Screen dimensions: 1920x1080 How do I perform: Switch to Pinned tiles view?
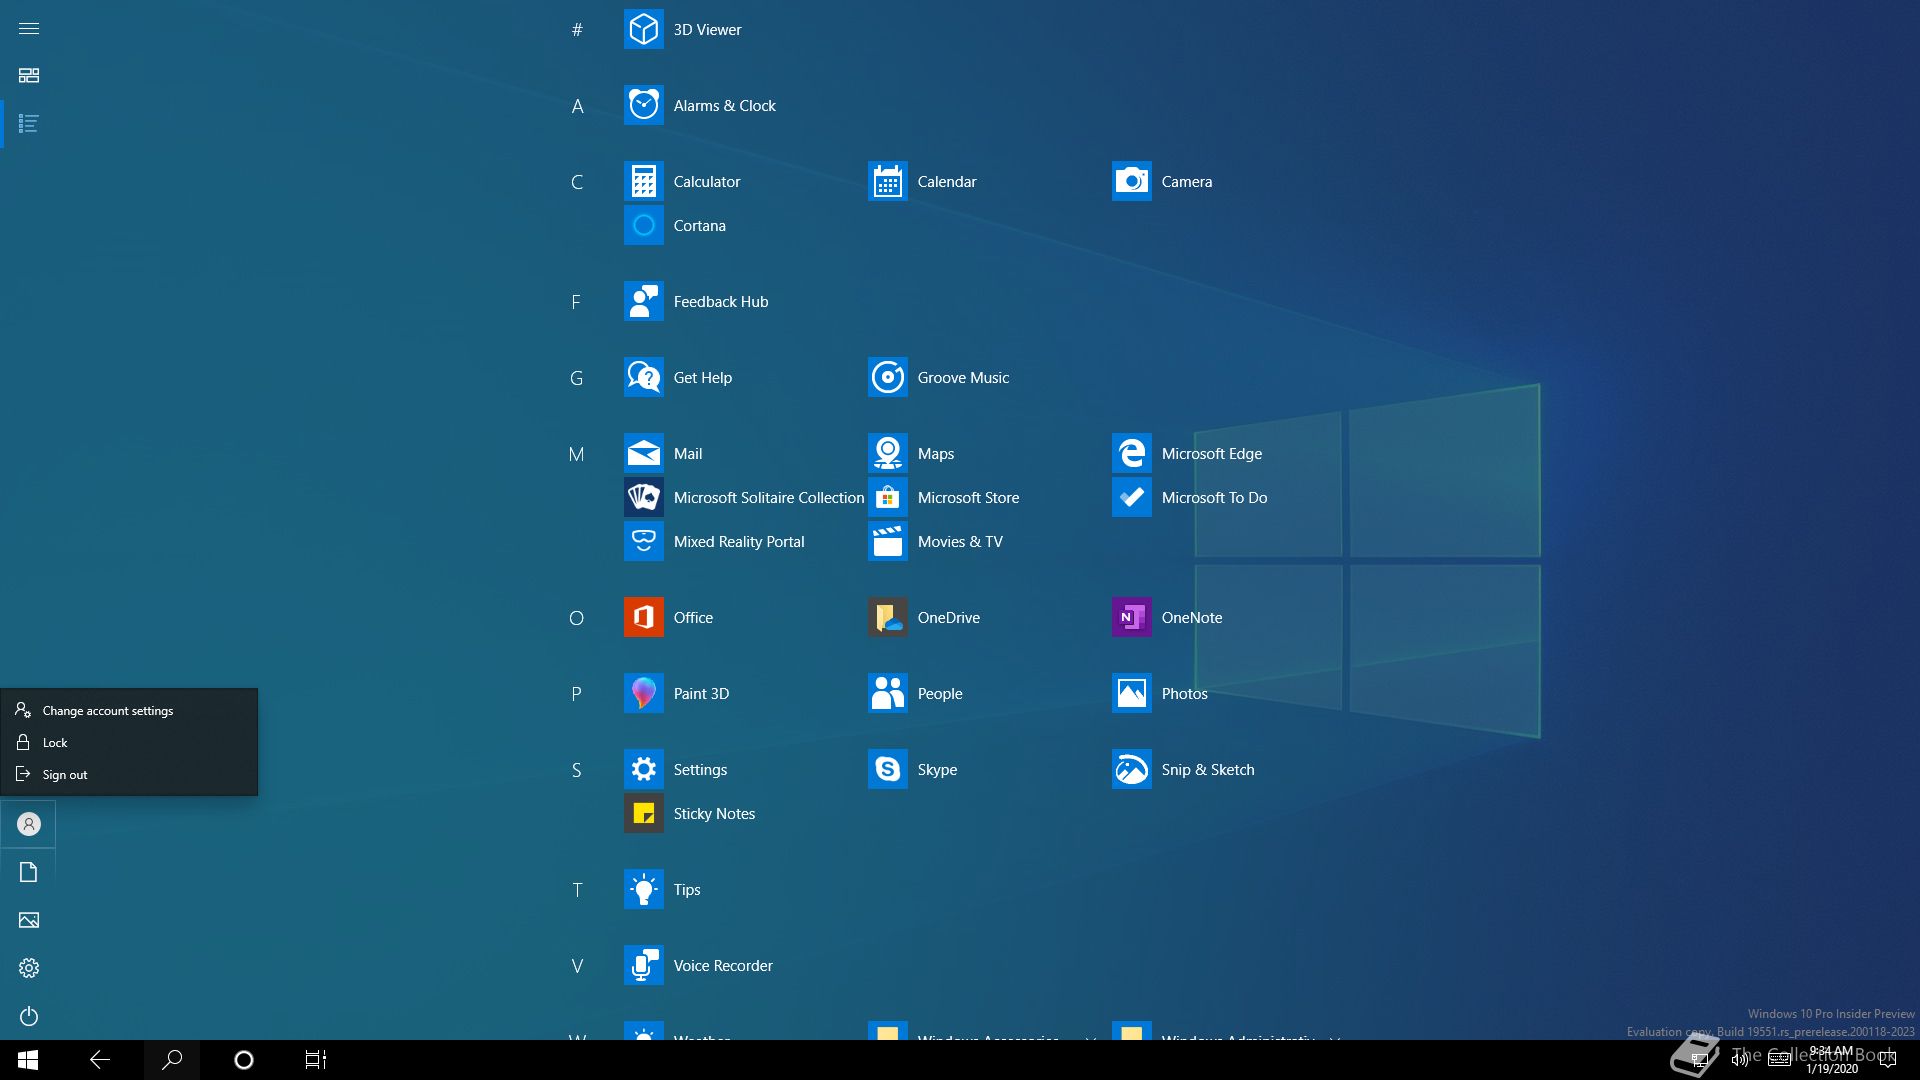(29, 75)
